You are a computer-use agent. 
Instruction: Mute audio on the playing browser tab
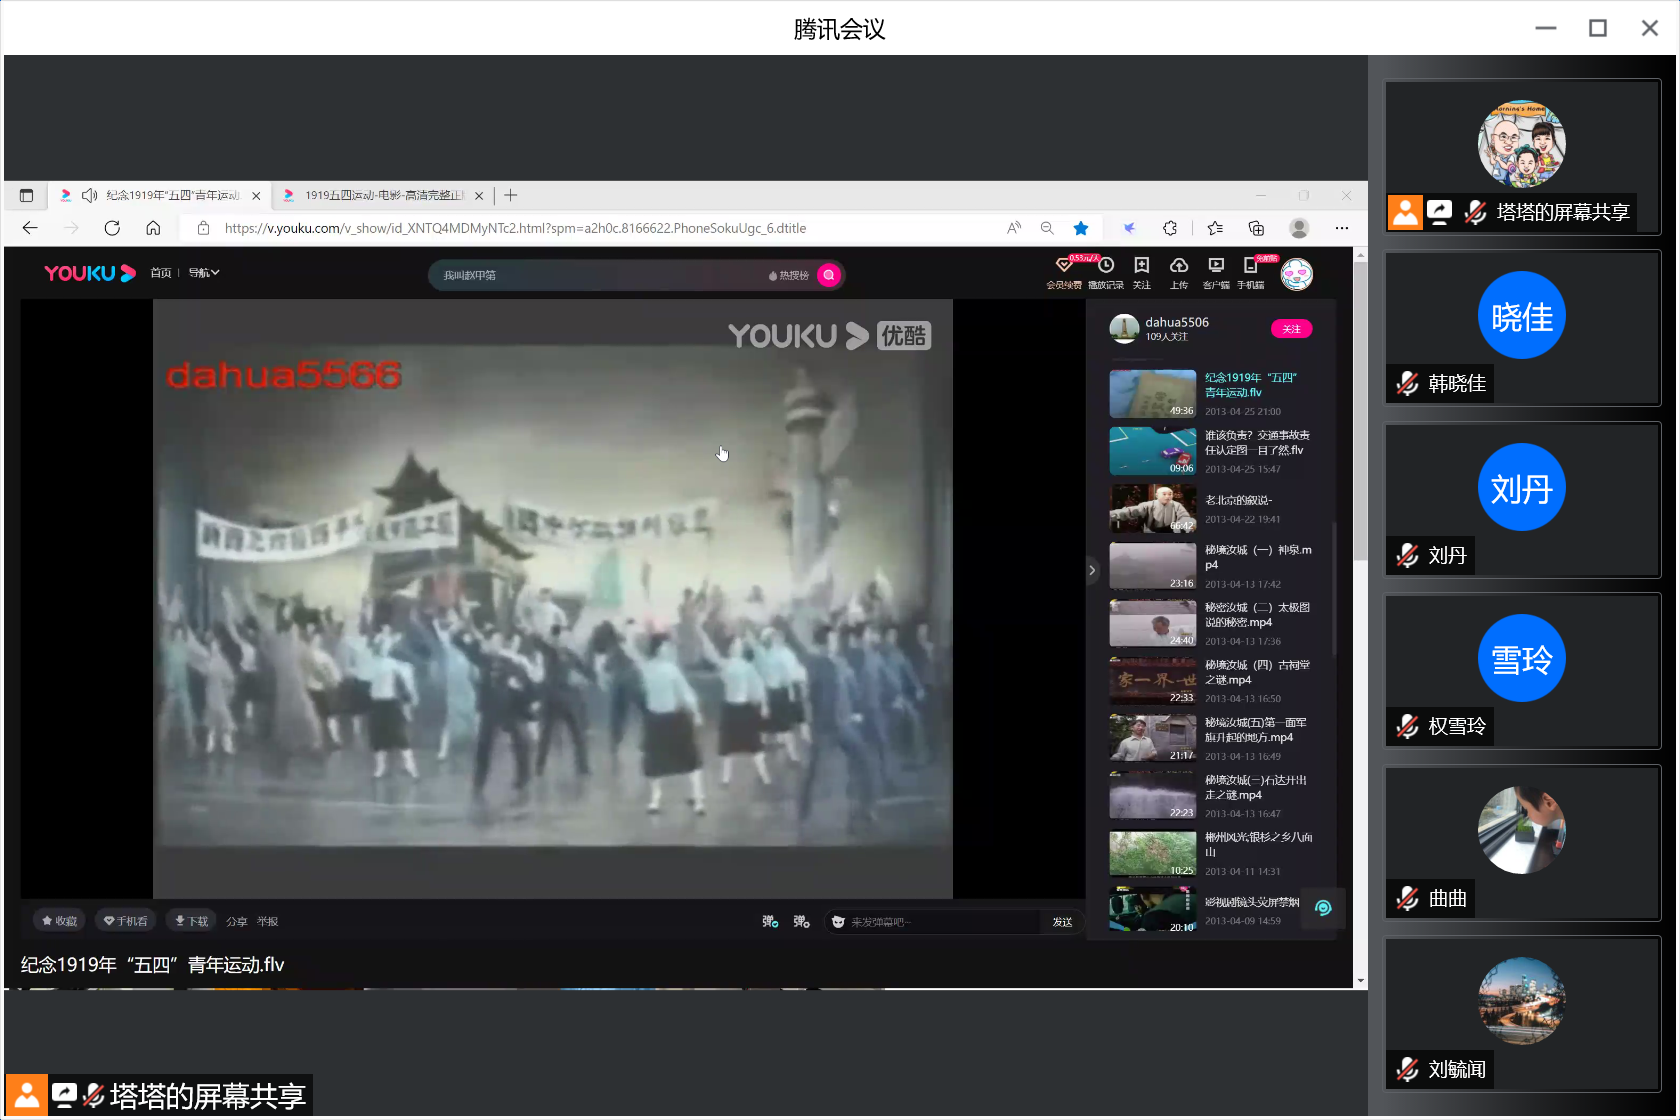click(x=90, y=195)
